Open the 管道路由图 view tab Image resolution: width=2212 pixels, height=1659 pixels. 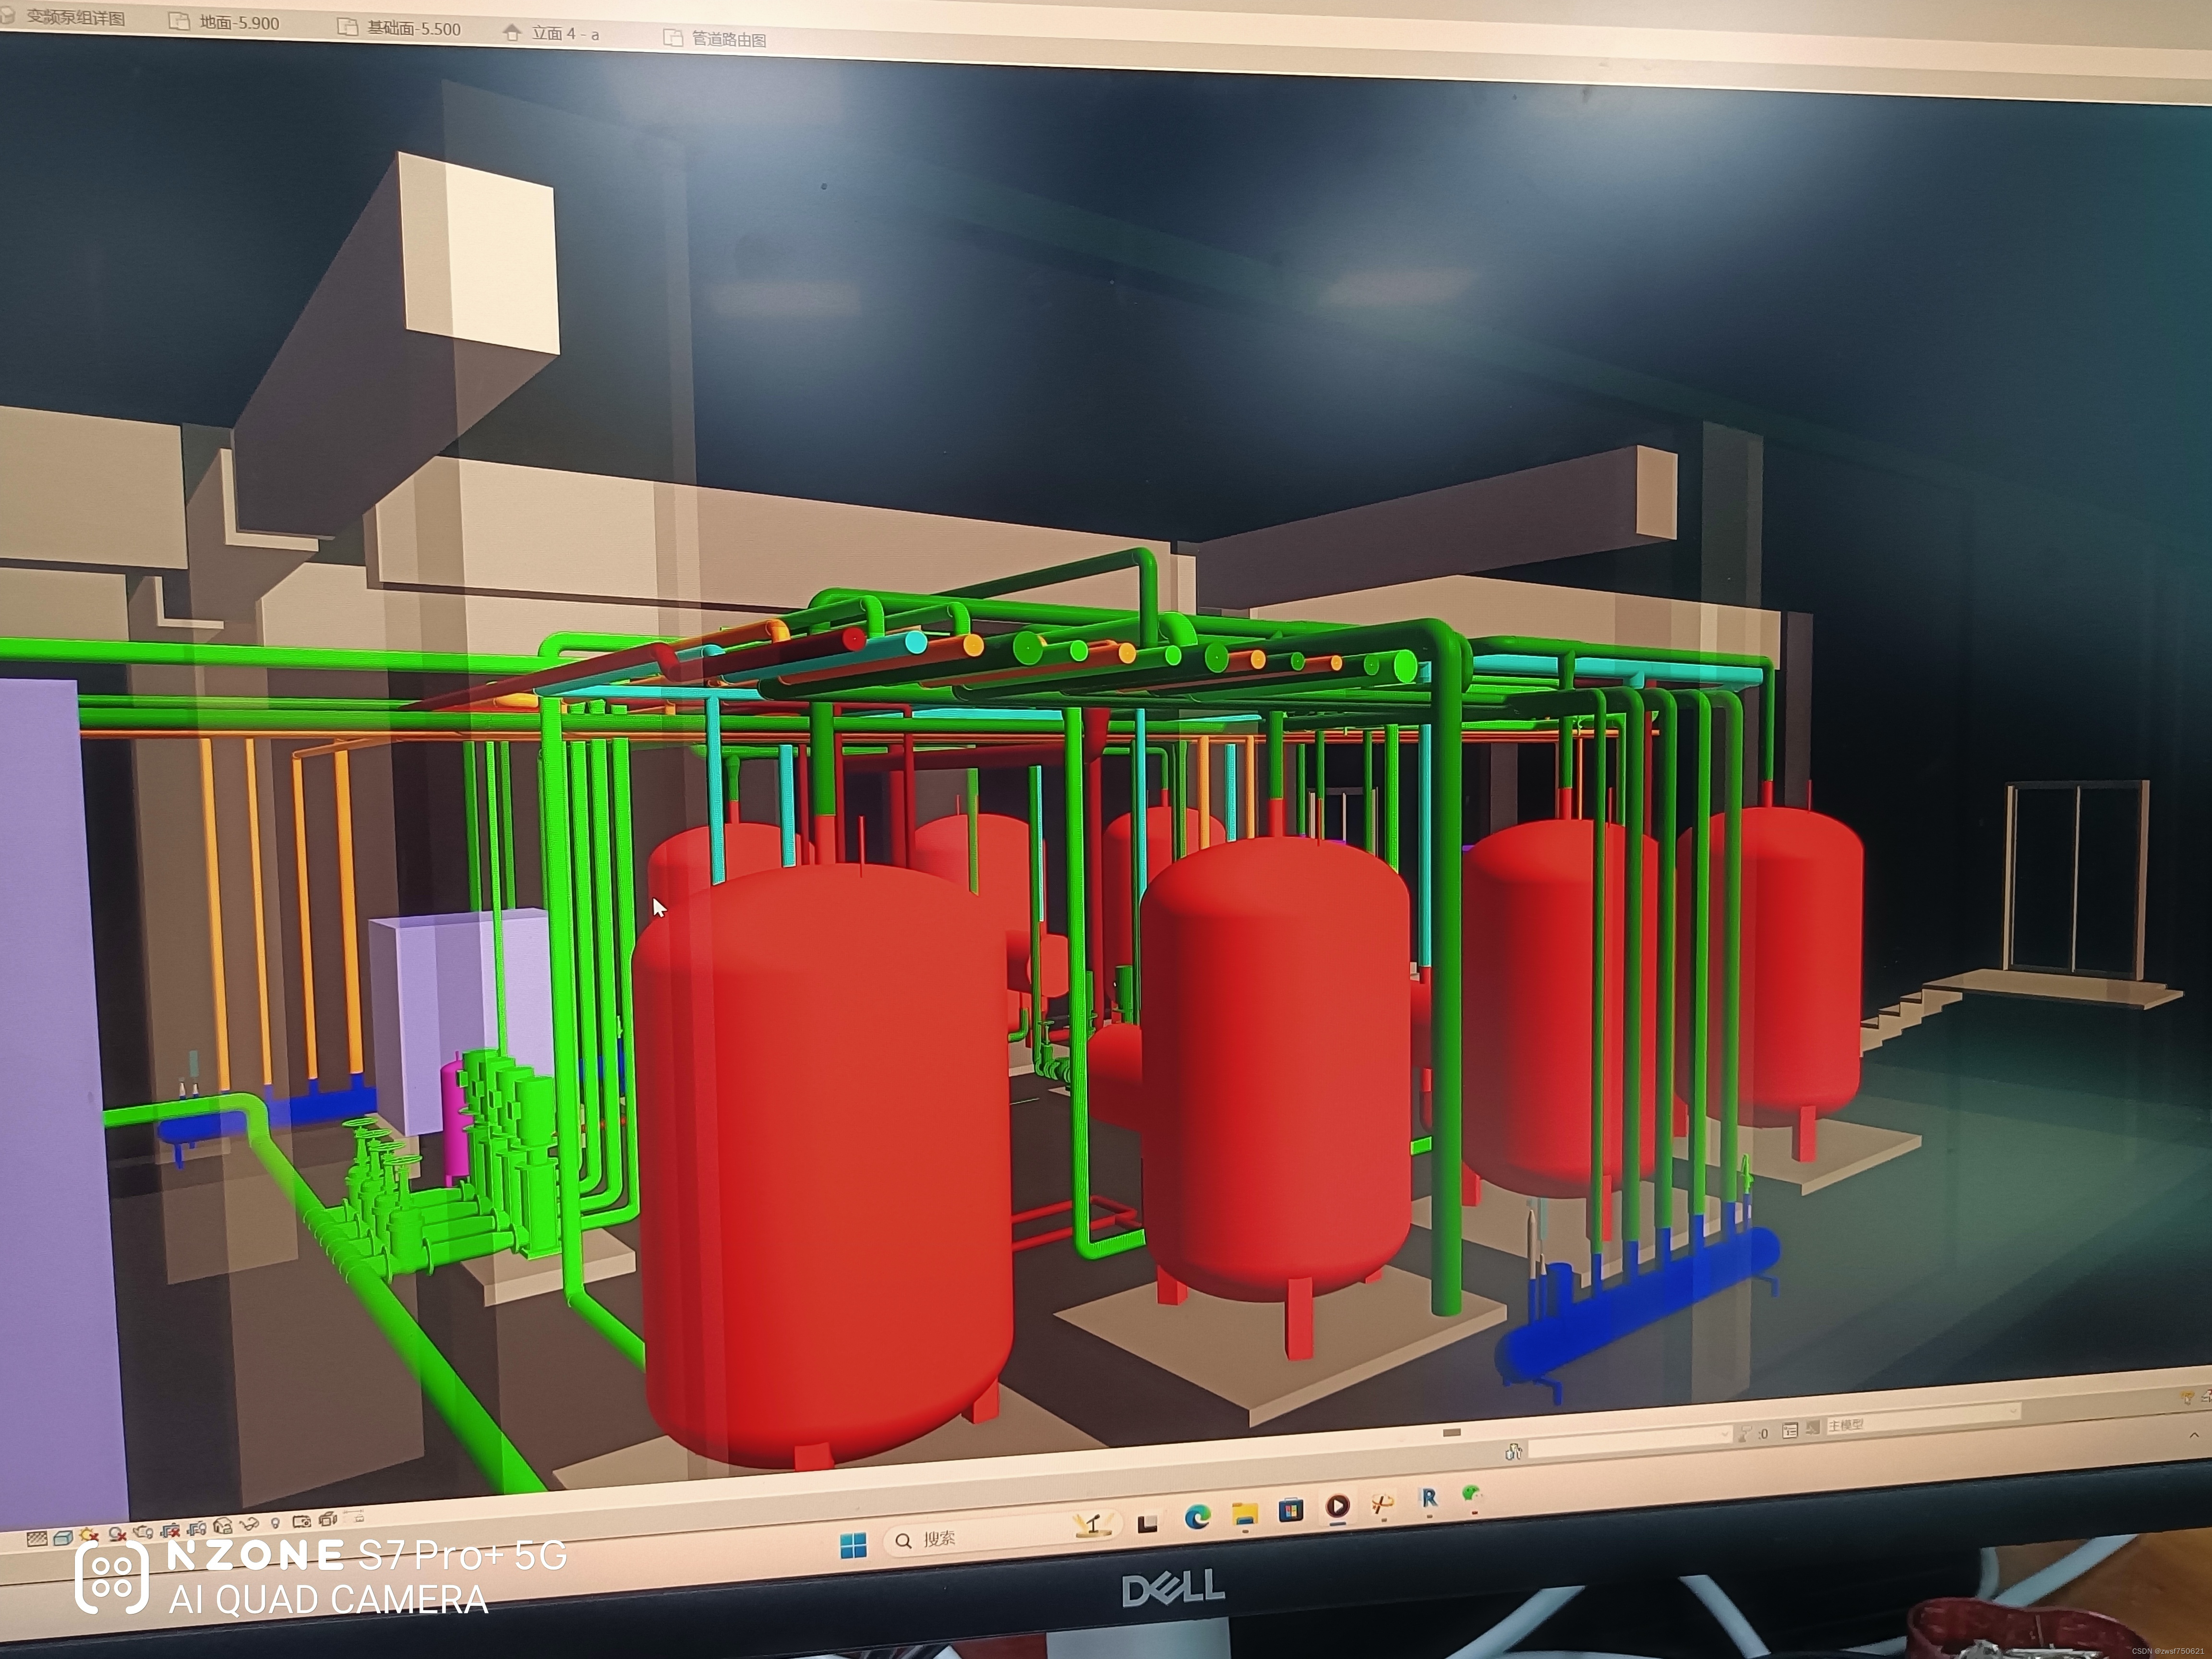[x=728, y=39]
